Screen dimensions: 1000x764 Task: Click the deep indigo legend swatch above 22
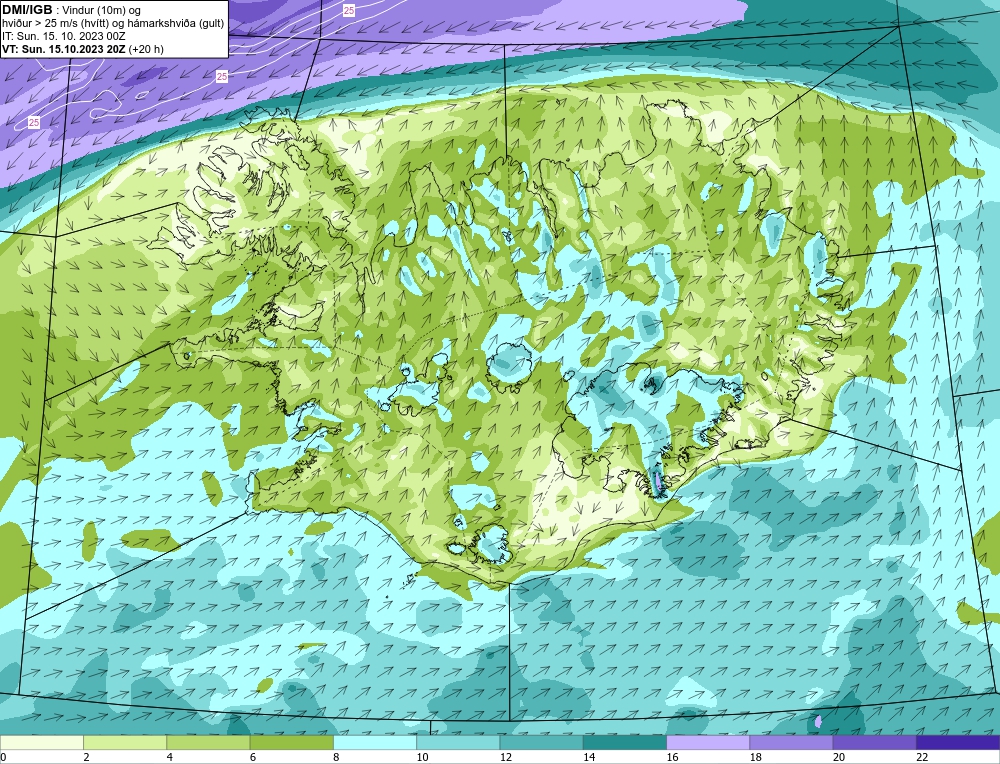click(x=958, y=742)
